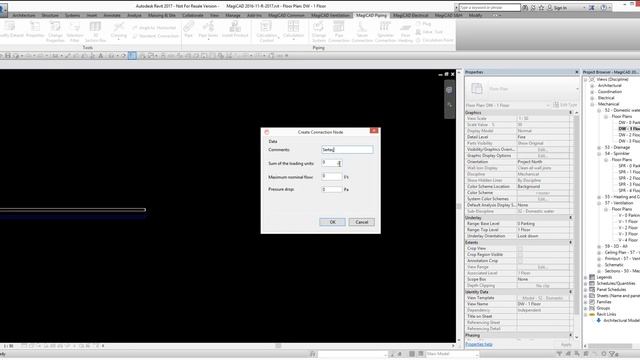This screenshot has height=360, width=640.
Task: Collapse the Graphics section in Properties
Action: pyautogui.click(x=571, y=112)
